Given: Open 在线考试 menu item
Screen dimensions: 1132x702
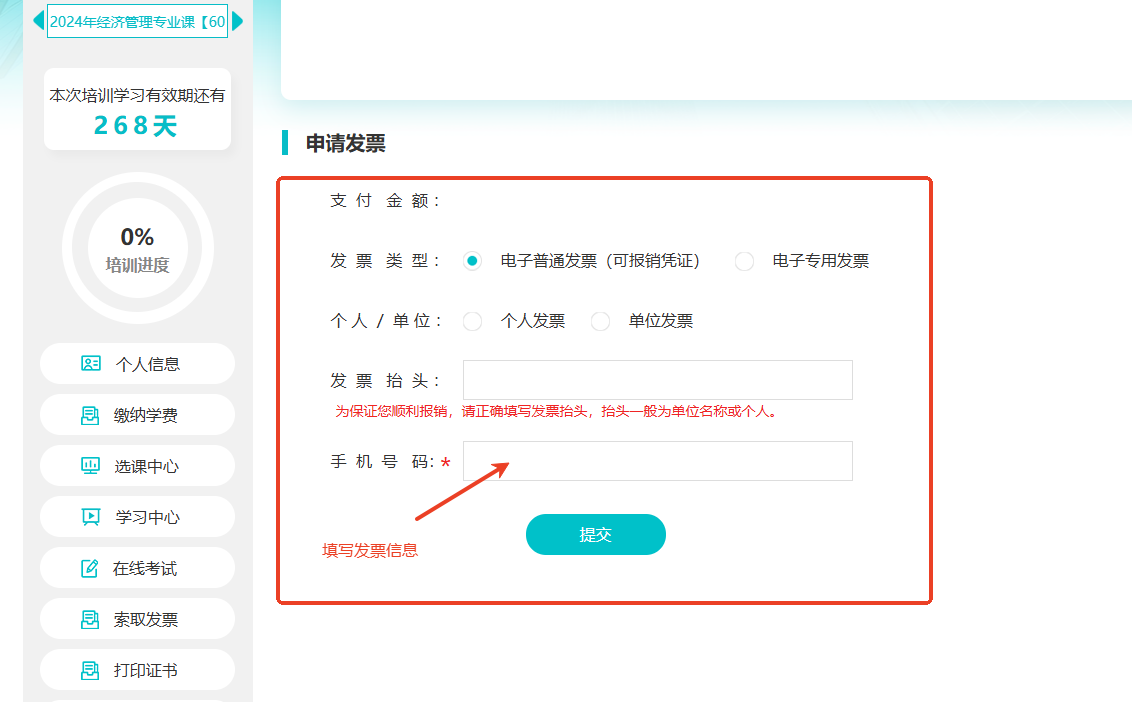Looking at the screenshot, I should [x=137, y=568].
